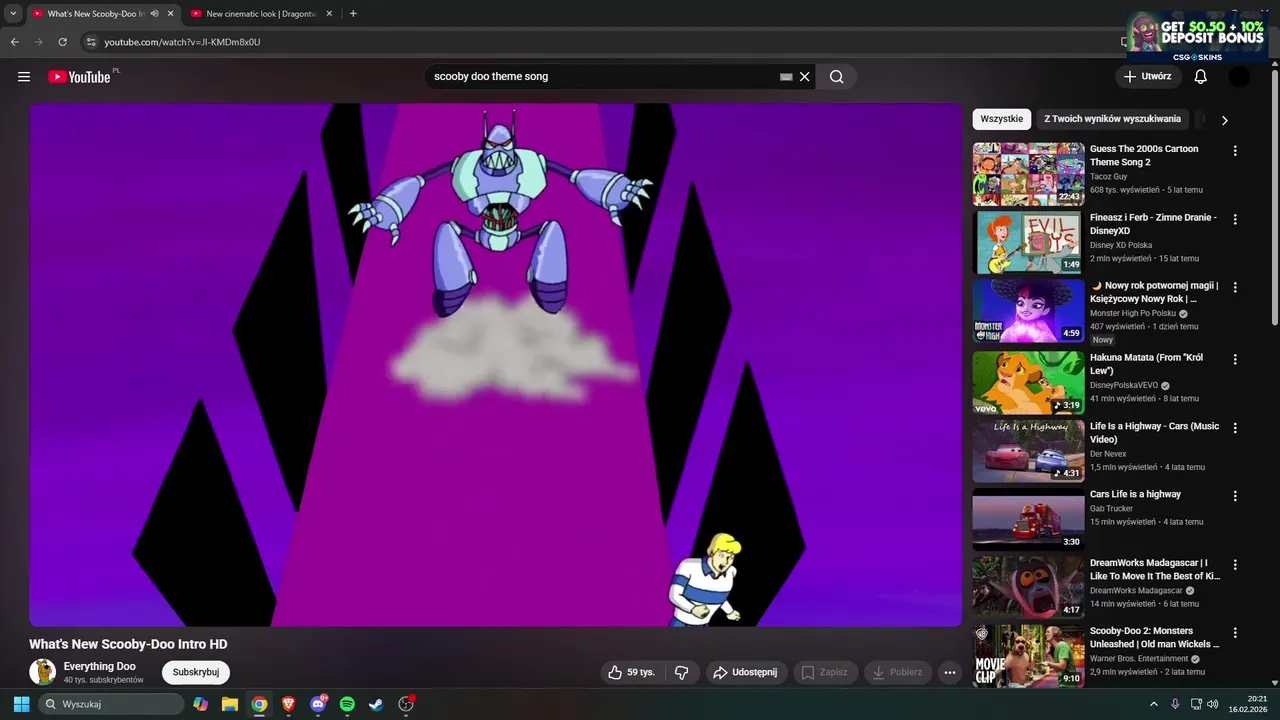
Task: Show hidden system tray icons
Action: pyautogui.click(x=1153, y=704)
